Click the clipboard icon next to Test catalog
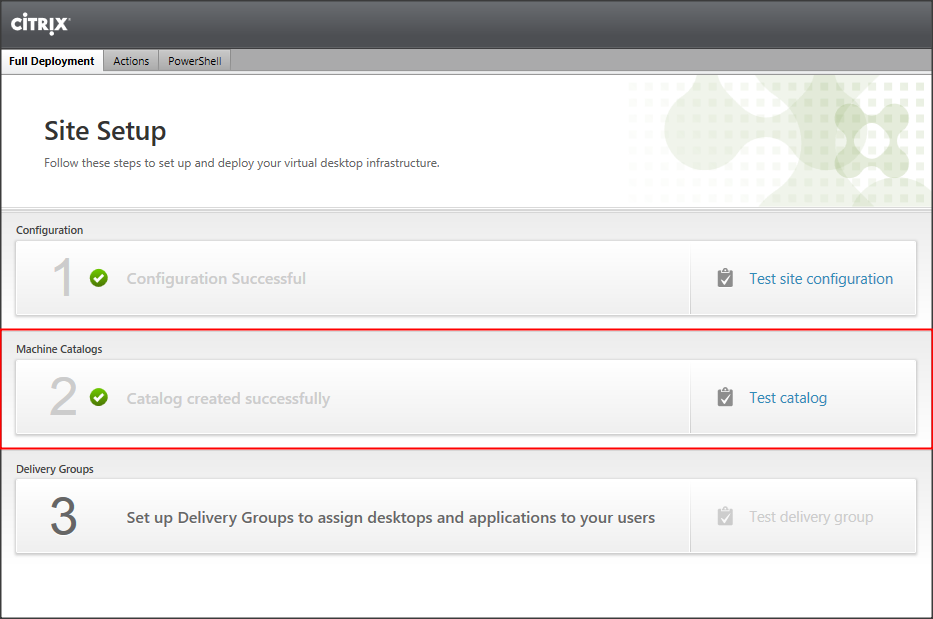 click(x=725, y=397)
